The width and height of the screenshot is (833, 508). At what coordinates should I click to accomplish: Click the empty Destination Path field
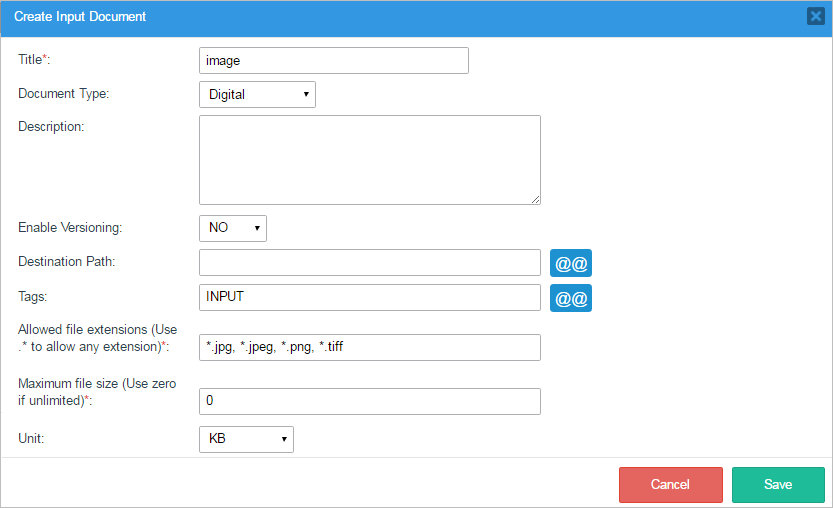[369, 263]
